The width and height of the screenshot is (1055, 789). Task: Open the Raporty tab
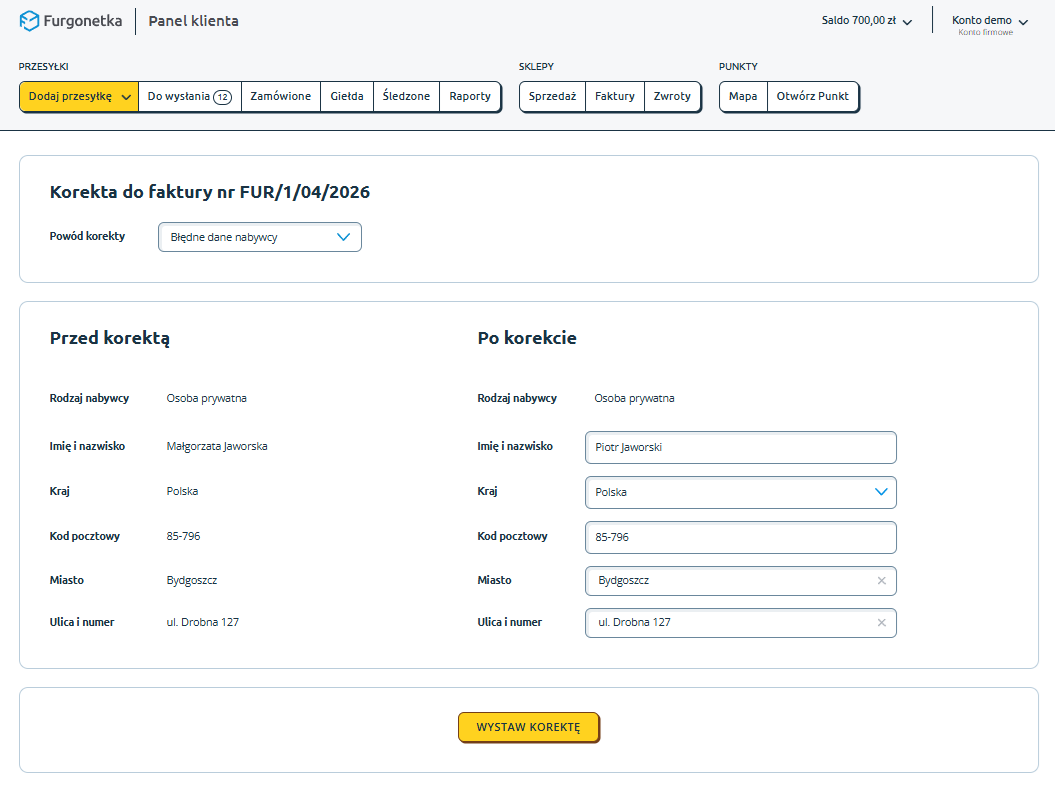coord(470,97)
